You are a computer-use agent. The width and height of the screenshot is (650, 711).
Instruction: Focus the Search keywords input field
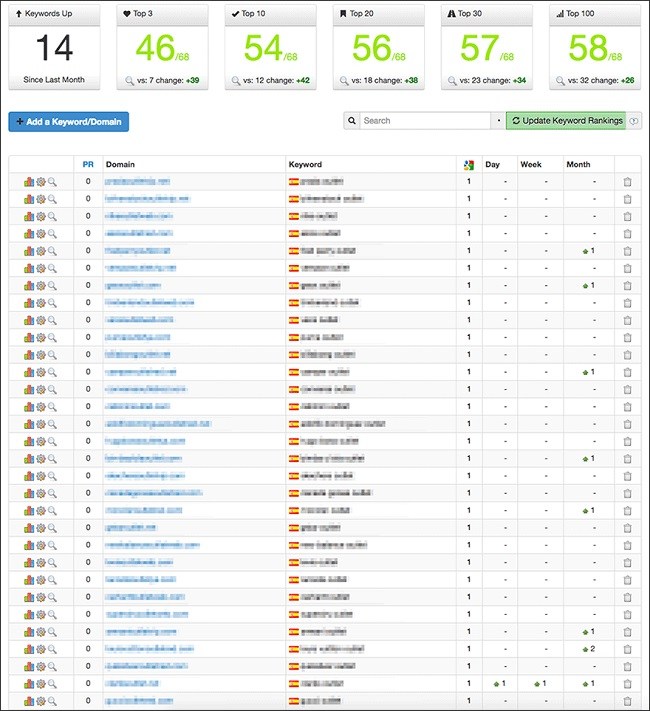click(425, 121)
